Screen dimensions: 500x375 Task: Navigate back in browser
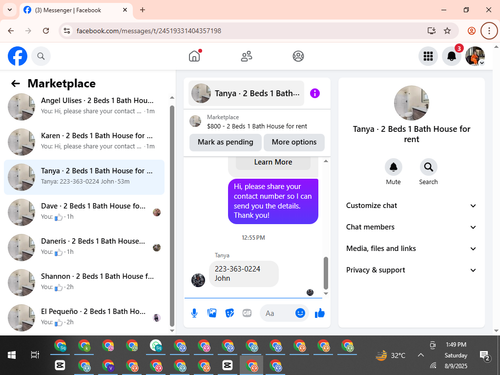(11, 31)
